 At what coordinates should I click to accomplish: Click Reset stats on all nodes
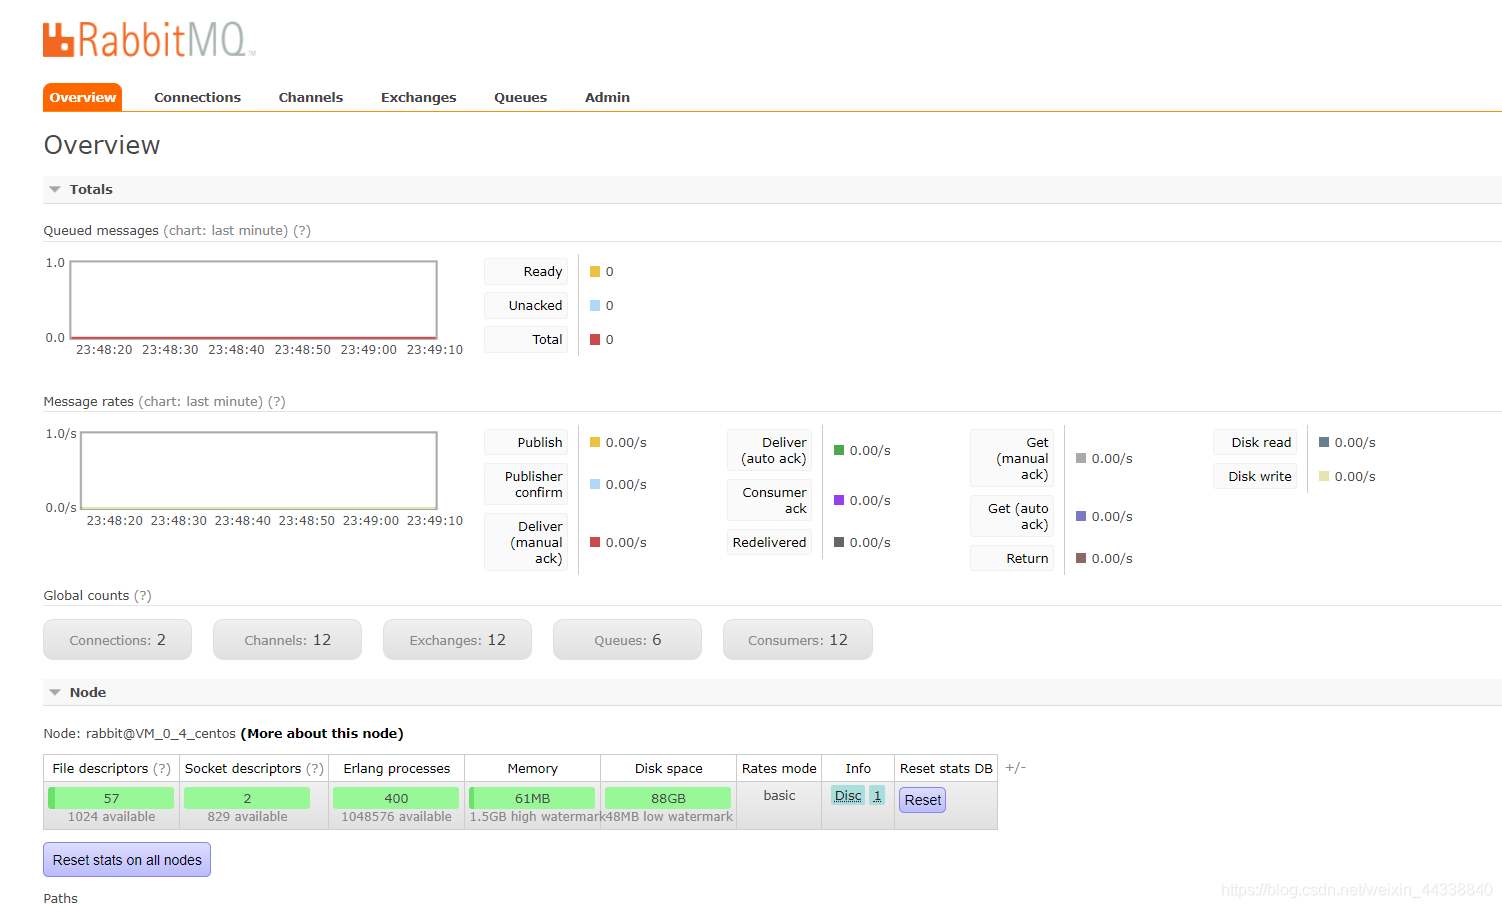[127, 860]
